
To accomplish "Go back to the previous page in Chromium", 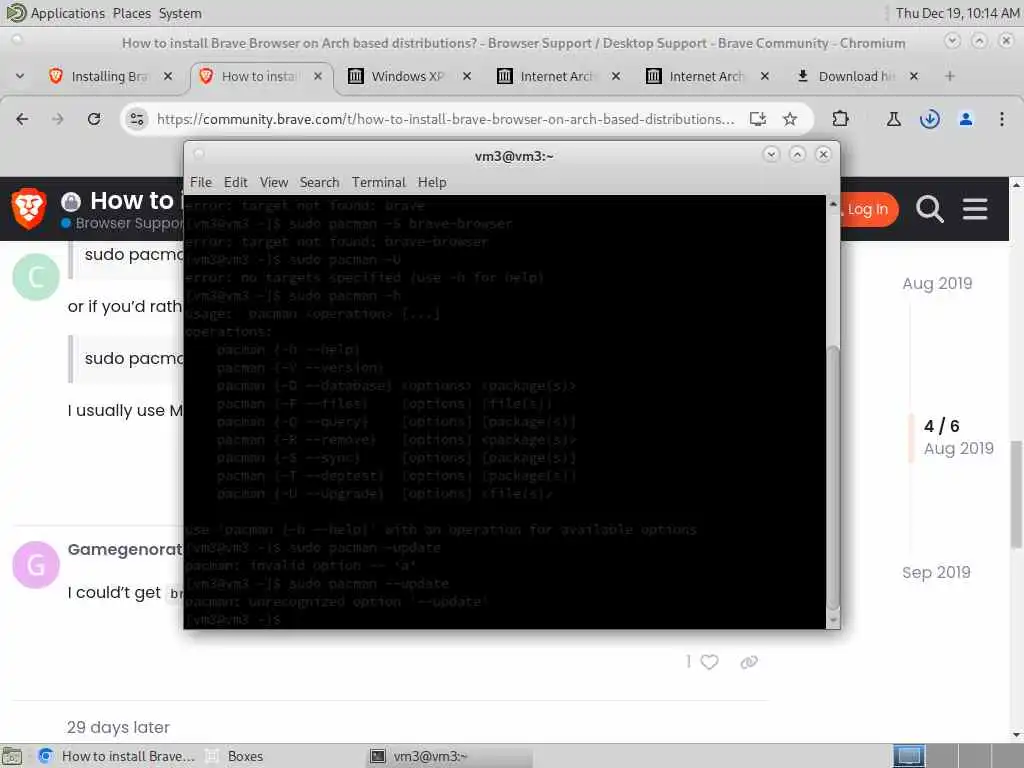I will tap(22, 119).
